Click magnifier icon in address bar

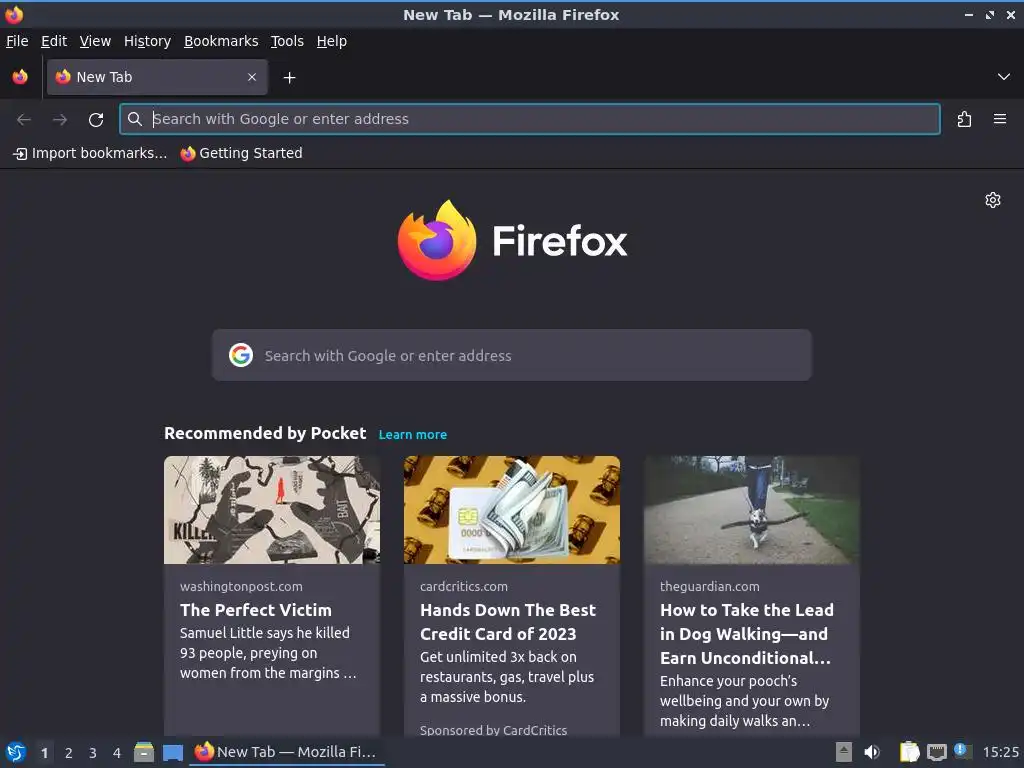pos(135,119)
